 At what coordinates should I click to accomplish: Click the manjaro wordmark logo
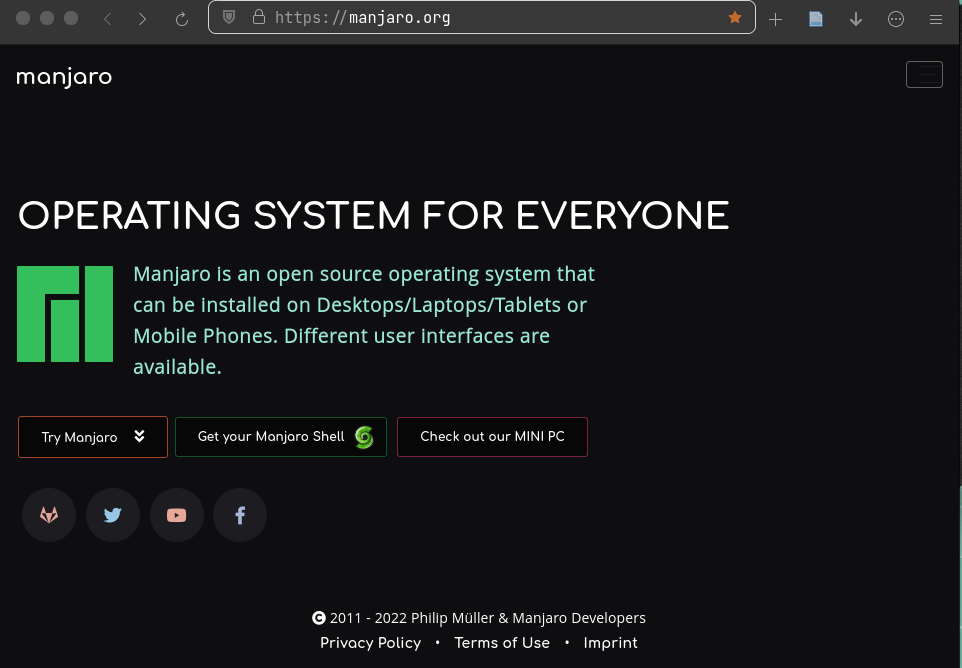pos(64,78)
